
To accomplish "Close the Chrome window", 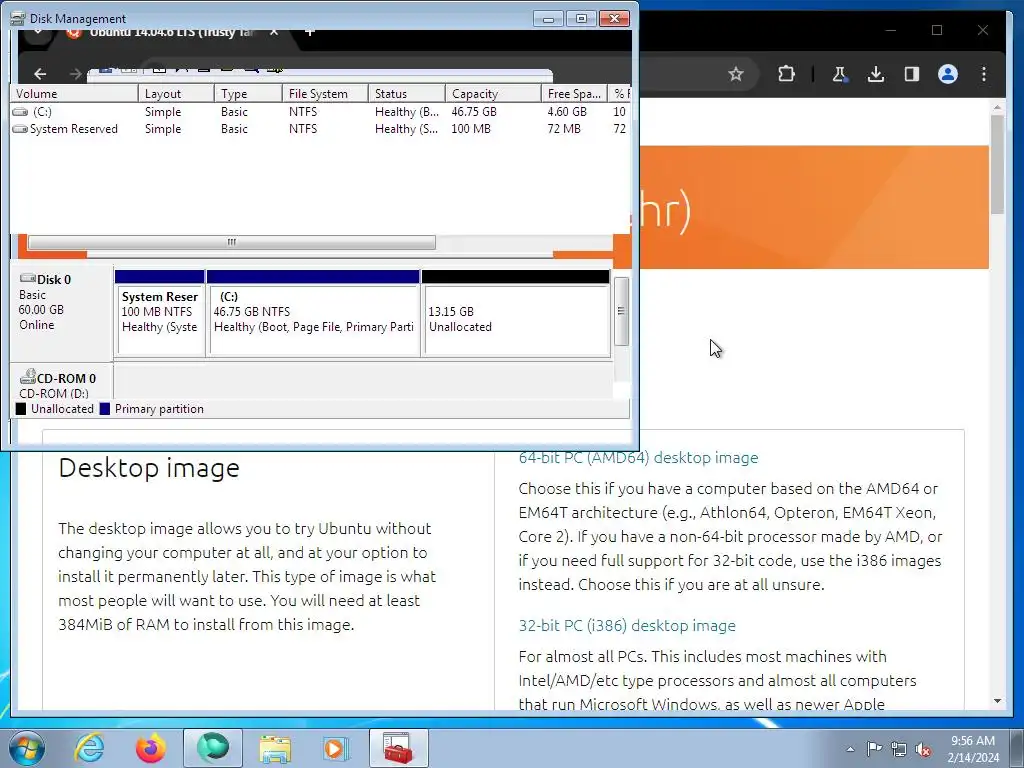I will coord(983,30).
